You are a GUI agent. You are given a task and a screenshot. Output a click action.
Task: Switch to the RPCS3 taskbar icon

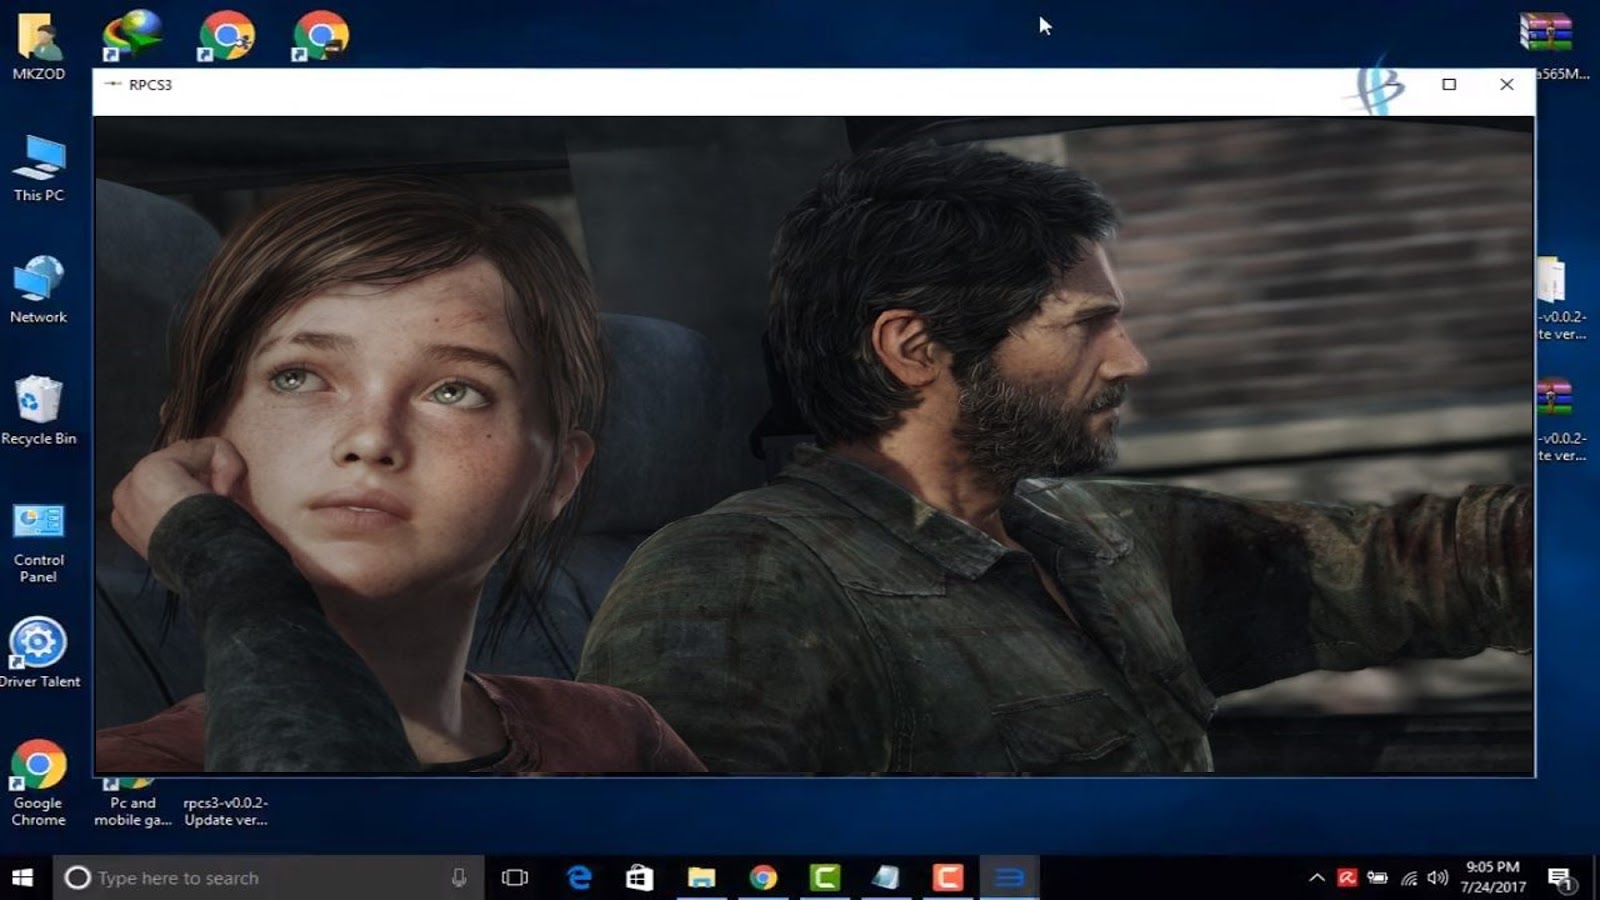(x=1009, y=878)
